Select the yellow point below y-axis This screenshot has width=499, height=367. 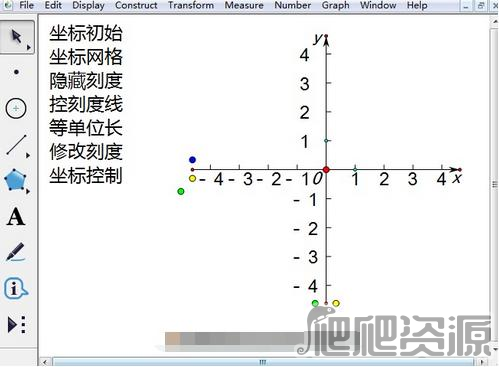[x=336, y=303]
